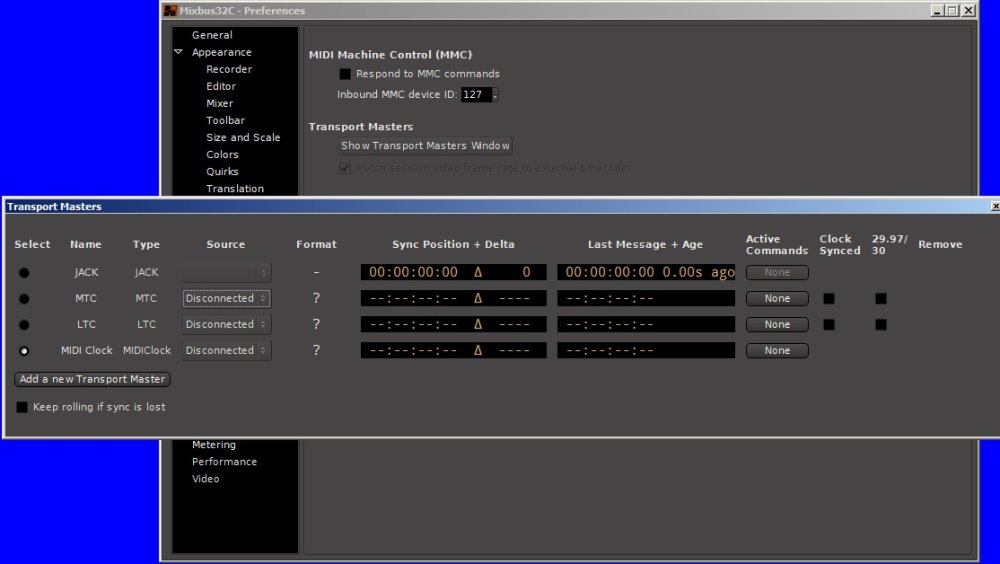The image size is (1000, 564).
Task: Minimize the Preferences window
Action: 937,11
